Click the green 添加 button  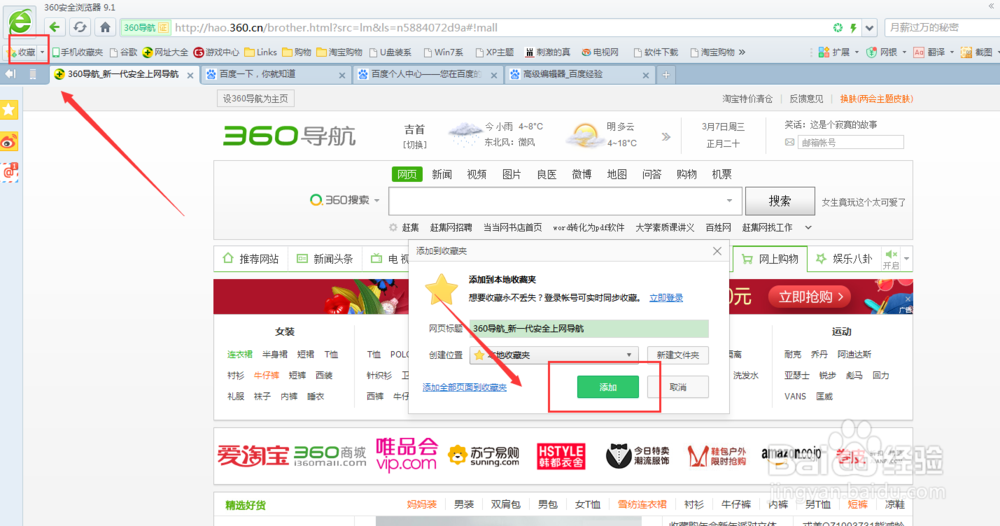(608, 387)
